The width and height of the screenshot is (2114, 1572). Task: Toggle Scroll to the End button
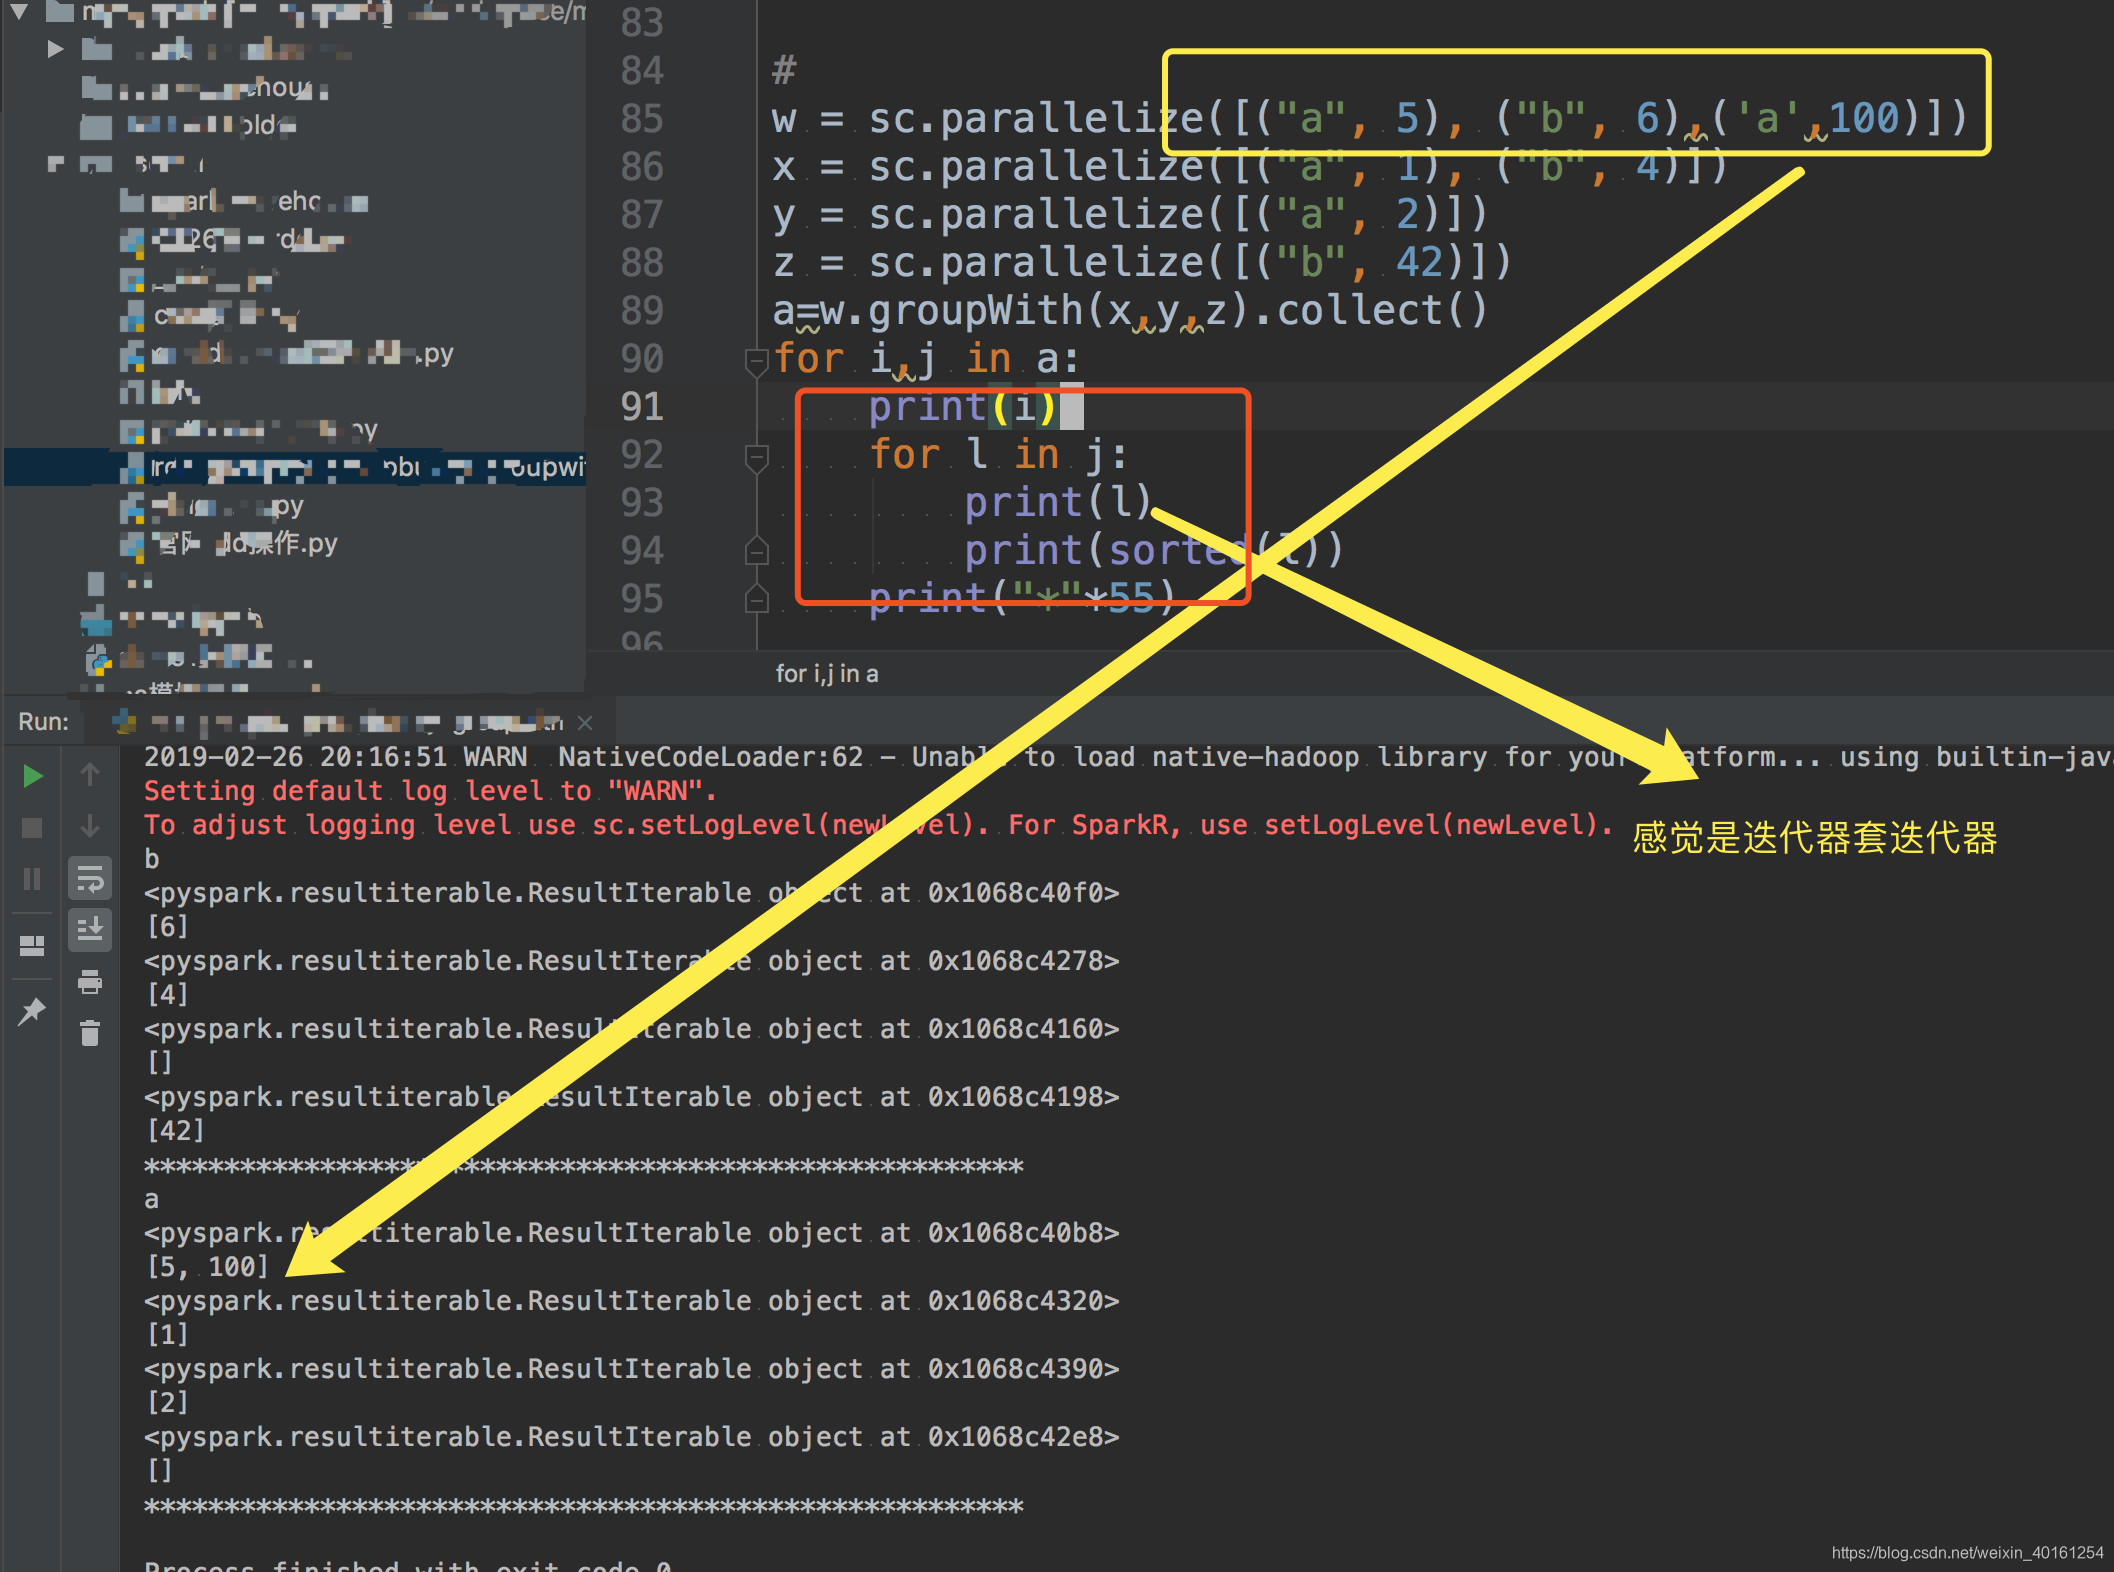90,929
